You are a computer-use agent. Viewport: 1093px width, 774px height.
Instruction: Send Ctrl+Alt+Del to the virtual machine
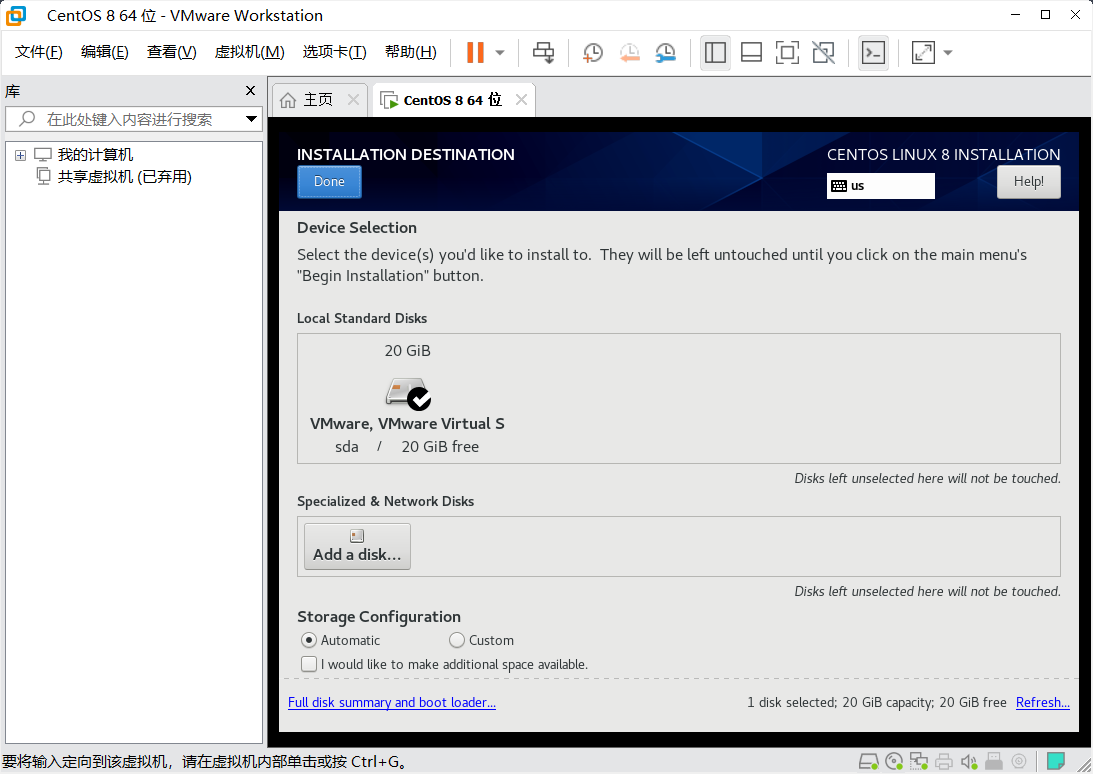[x=543, y=52]
